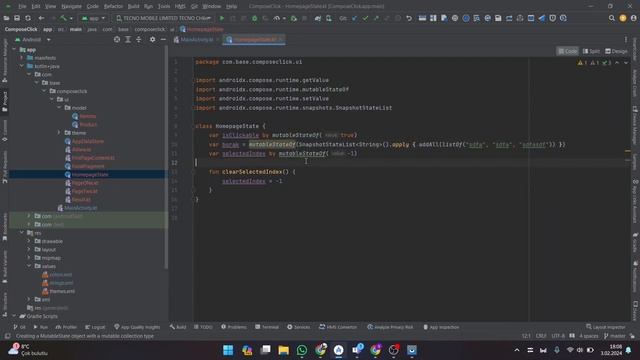640x360 pixels.
Task: Open the Tools menu
Action: coord(164,6)
